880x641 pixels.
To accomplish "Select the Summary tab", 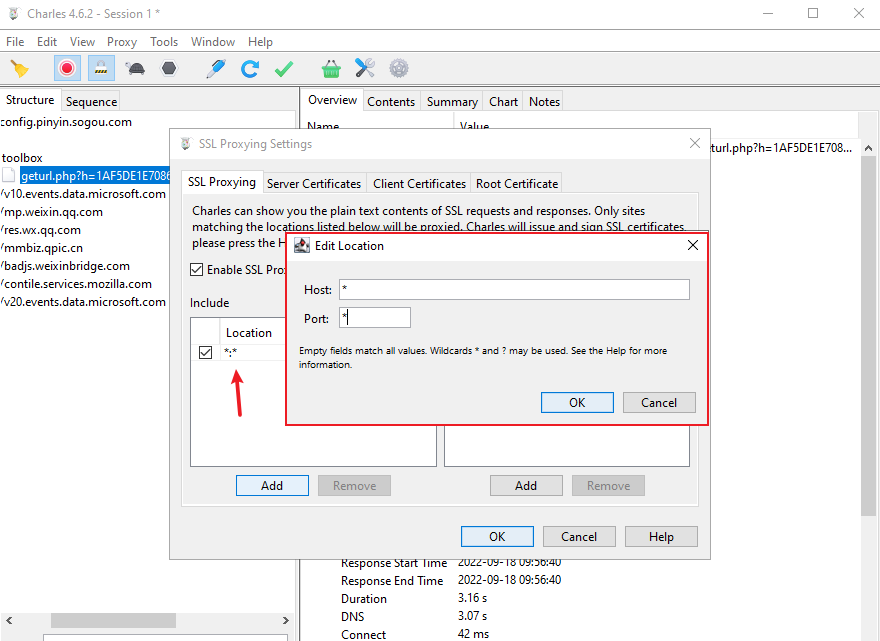I will [452, 102].
